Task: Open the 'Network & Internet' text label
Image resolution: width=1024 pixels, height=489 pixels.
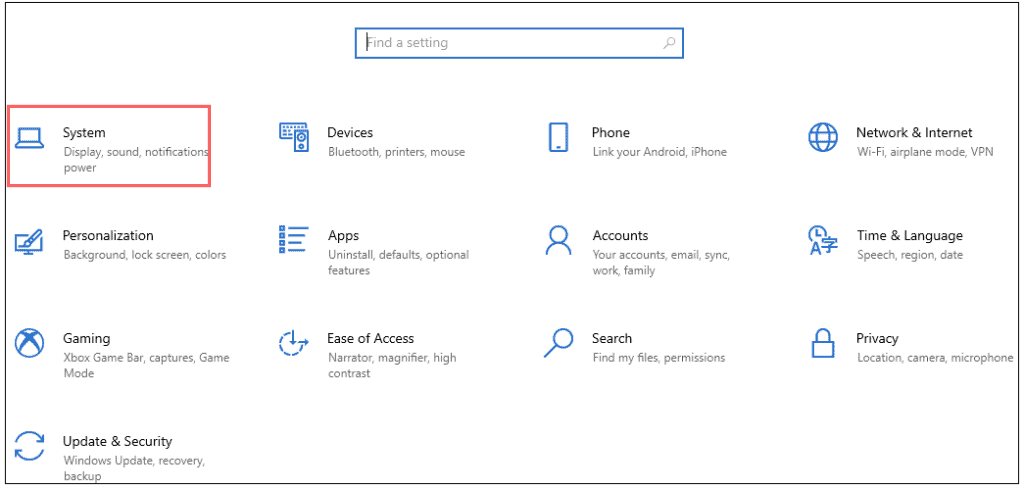Action: tap(914, 132)
